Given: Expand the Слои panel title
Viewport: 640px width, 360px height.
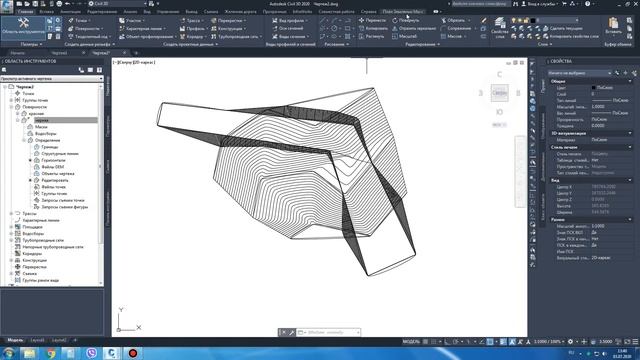Looking at the screenshot, I should coord(545,44).
